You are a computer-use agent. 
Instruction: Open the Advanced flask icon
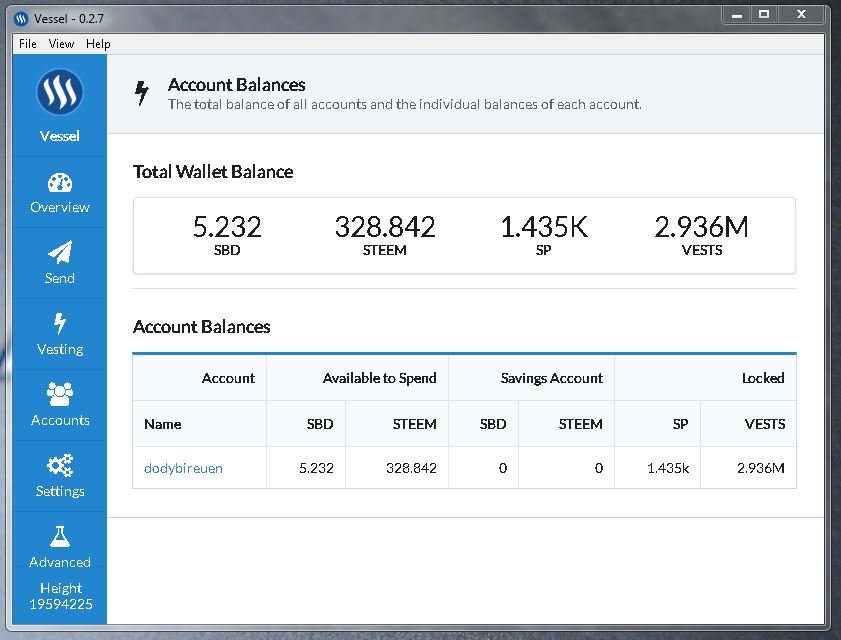60,536
